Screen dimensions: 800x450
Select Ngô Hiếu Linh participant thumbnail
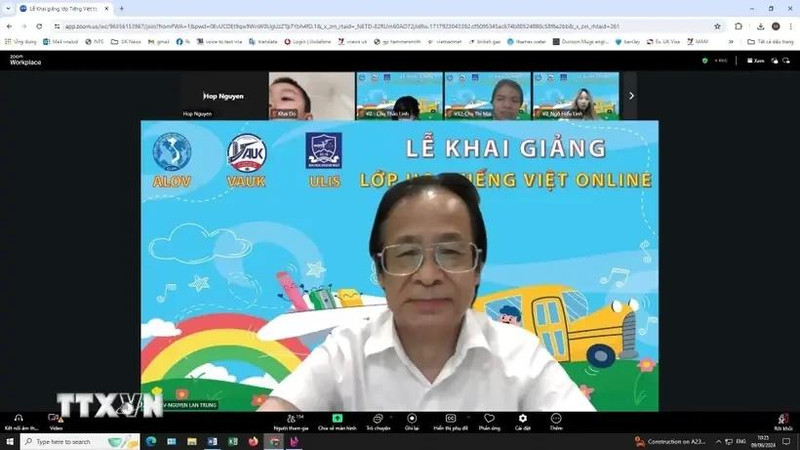tap(576, 96)
